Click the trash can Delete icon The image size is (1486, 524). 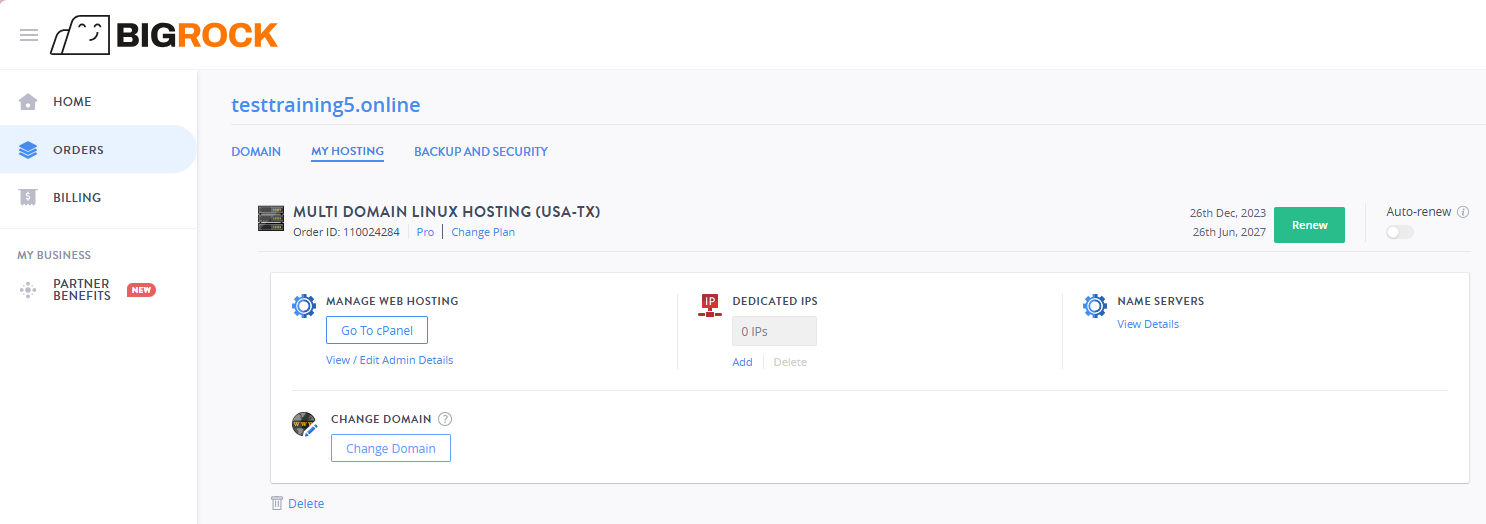[277, 503]
